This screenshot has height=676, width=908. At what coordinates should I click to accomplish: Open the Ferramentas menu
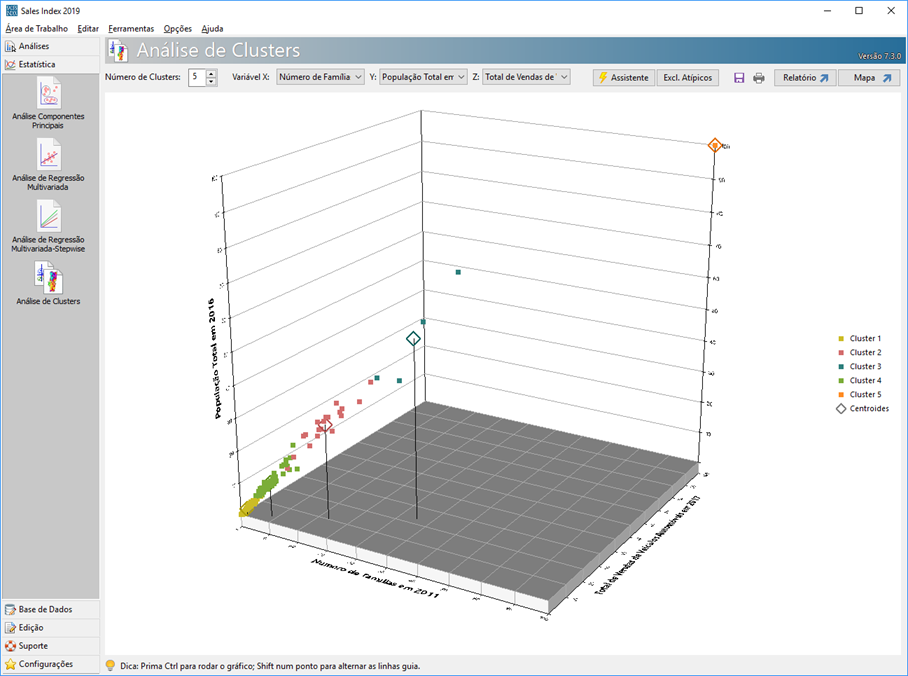(131, 29)
